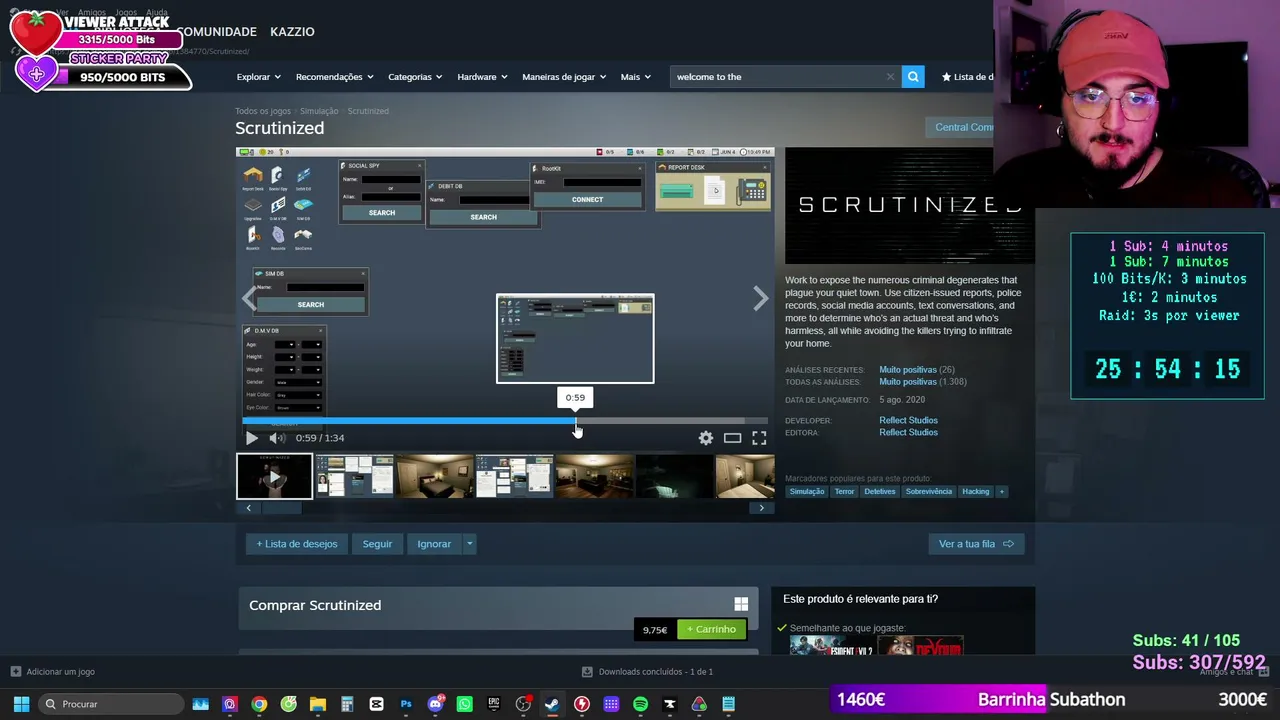Screen dimensions: 1280x720
Task: Open the dropdown arrow beside Ignorar
Action: click(469, 544)
